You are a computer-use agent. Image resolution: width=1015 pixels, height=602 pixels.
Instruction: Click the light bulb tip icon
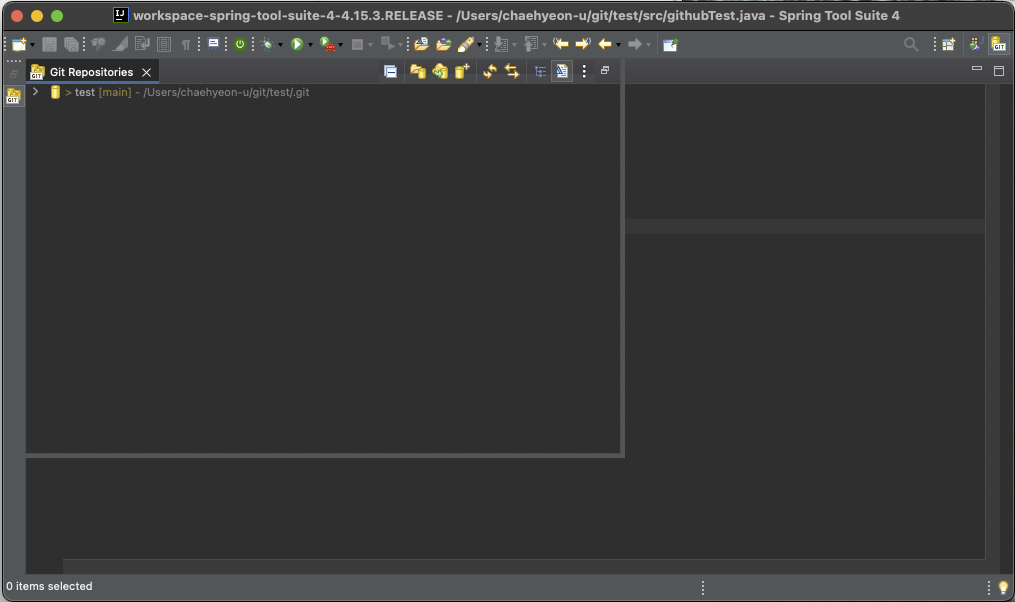(x=1003, y=587)
